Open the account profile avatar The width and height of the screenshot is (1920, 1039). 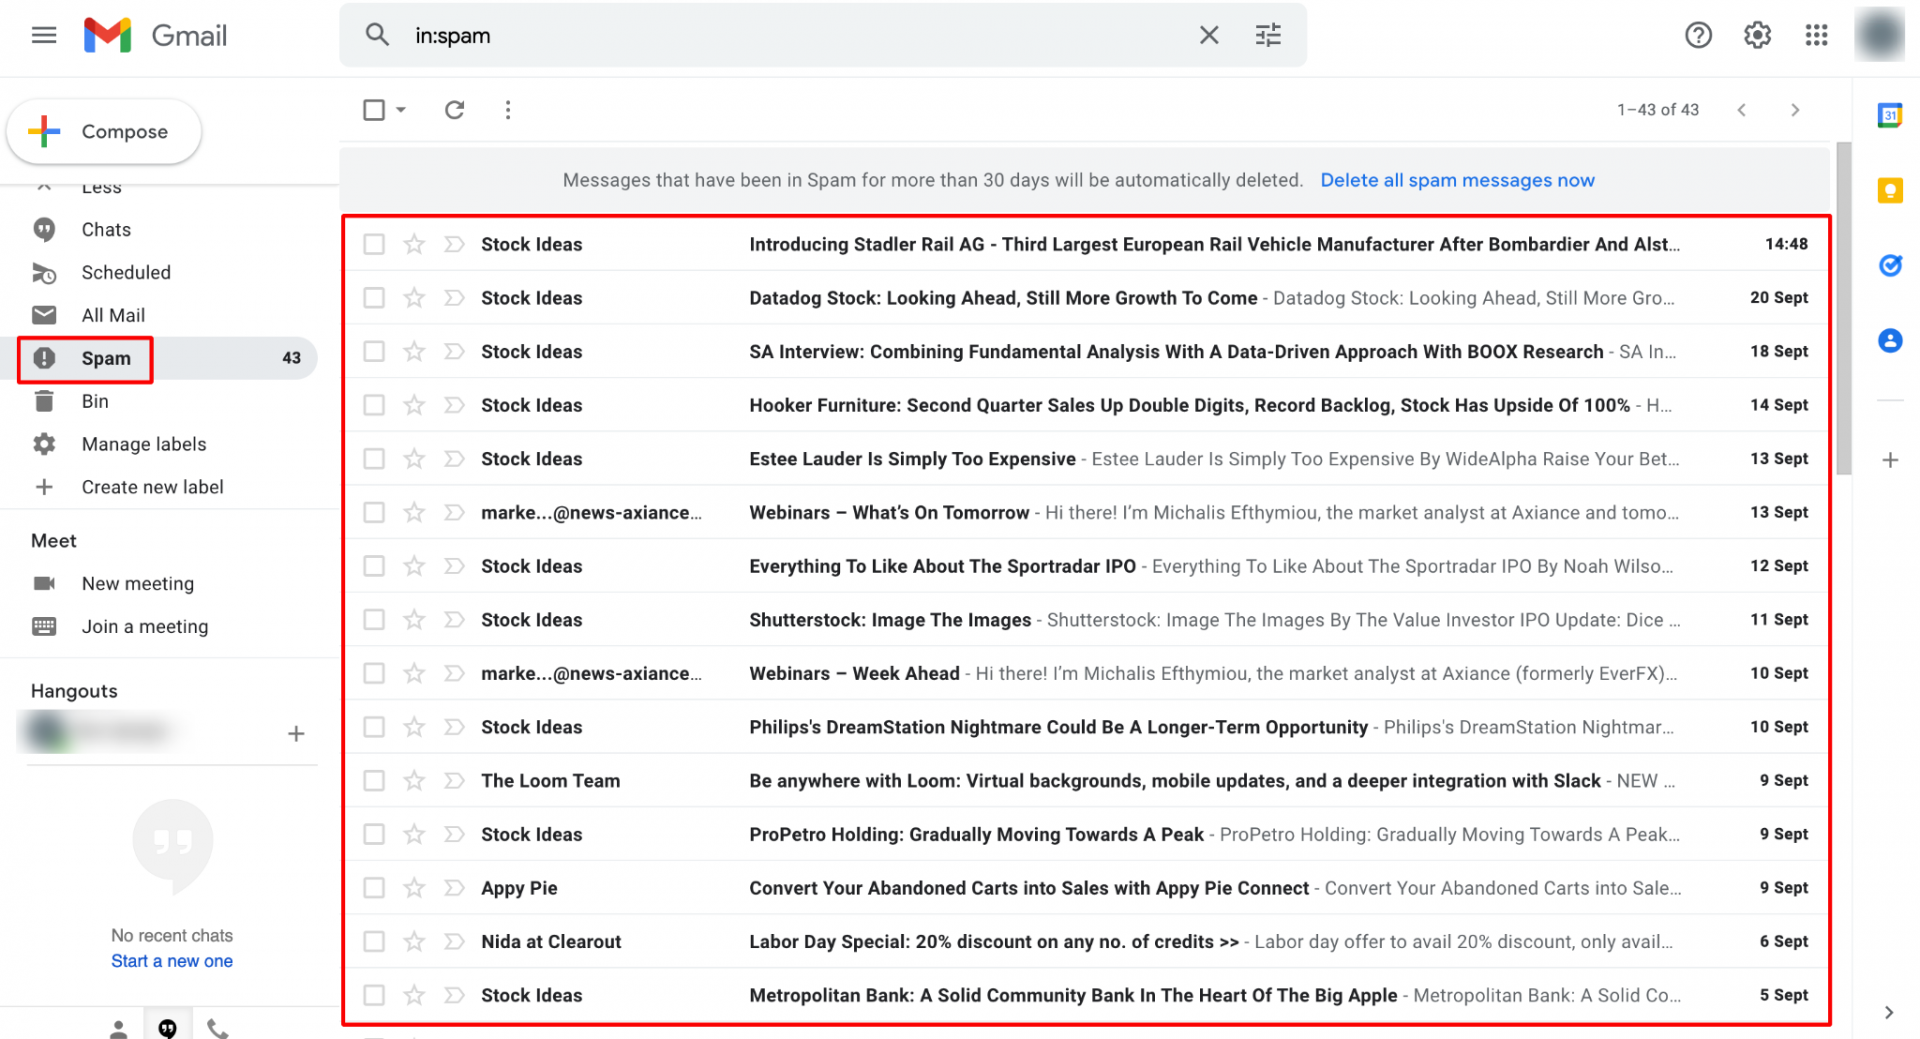(1880, 35)
